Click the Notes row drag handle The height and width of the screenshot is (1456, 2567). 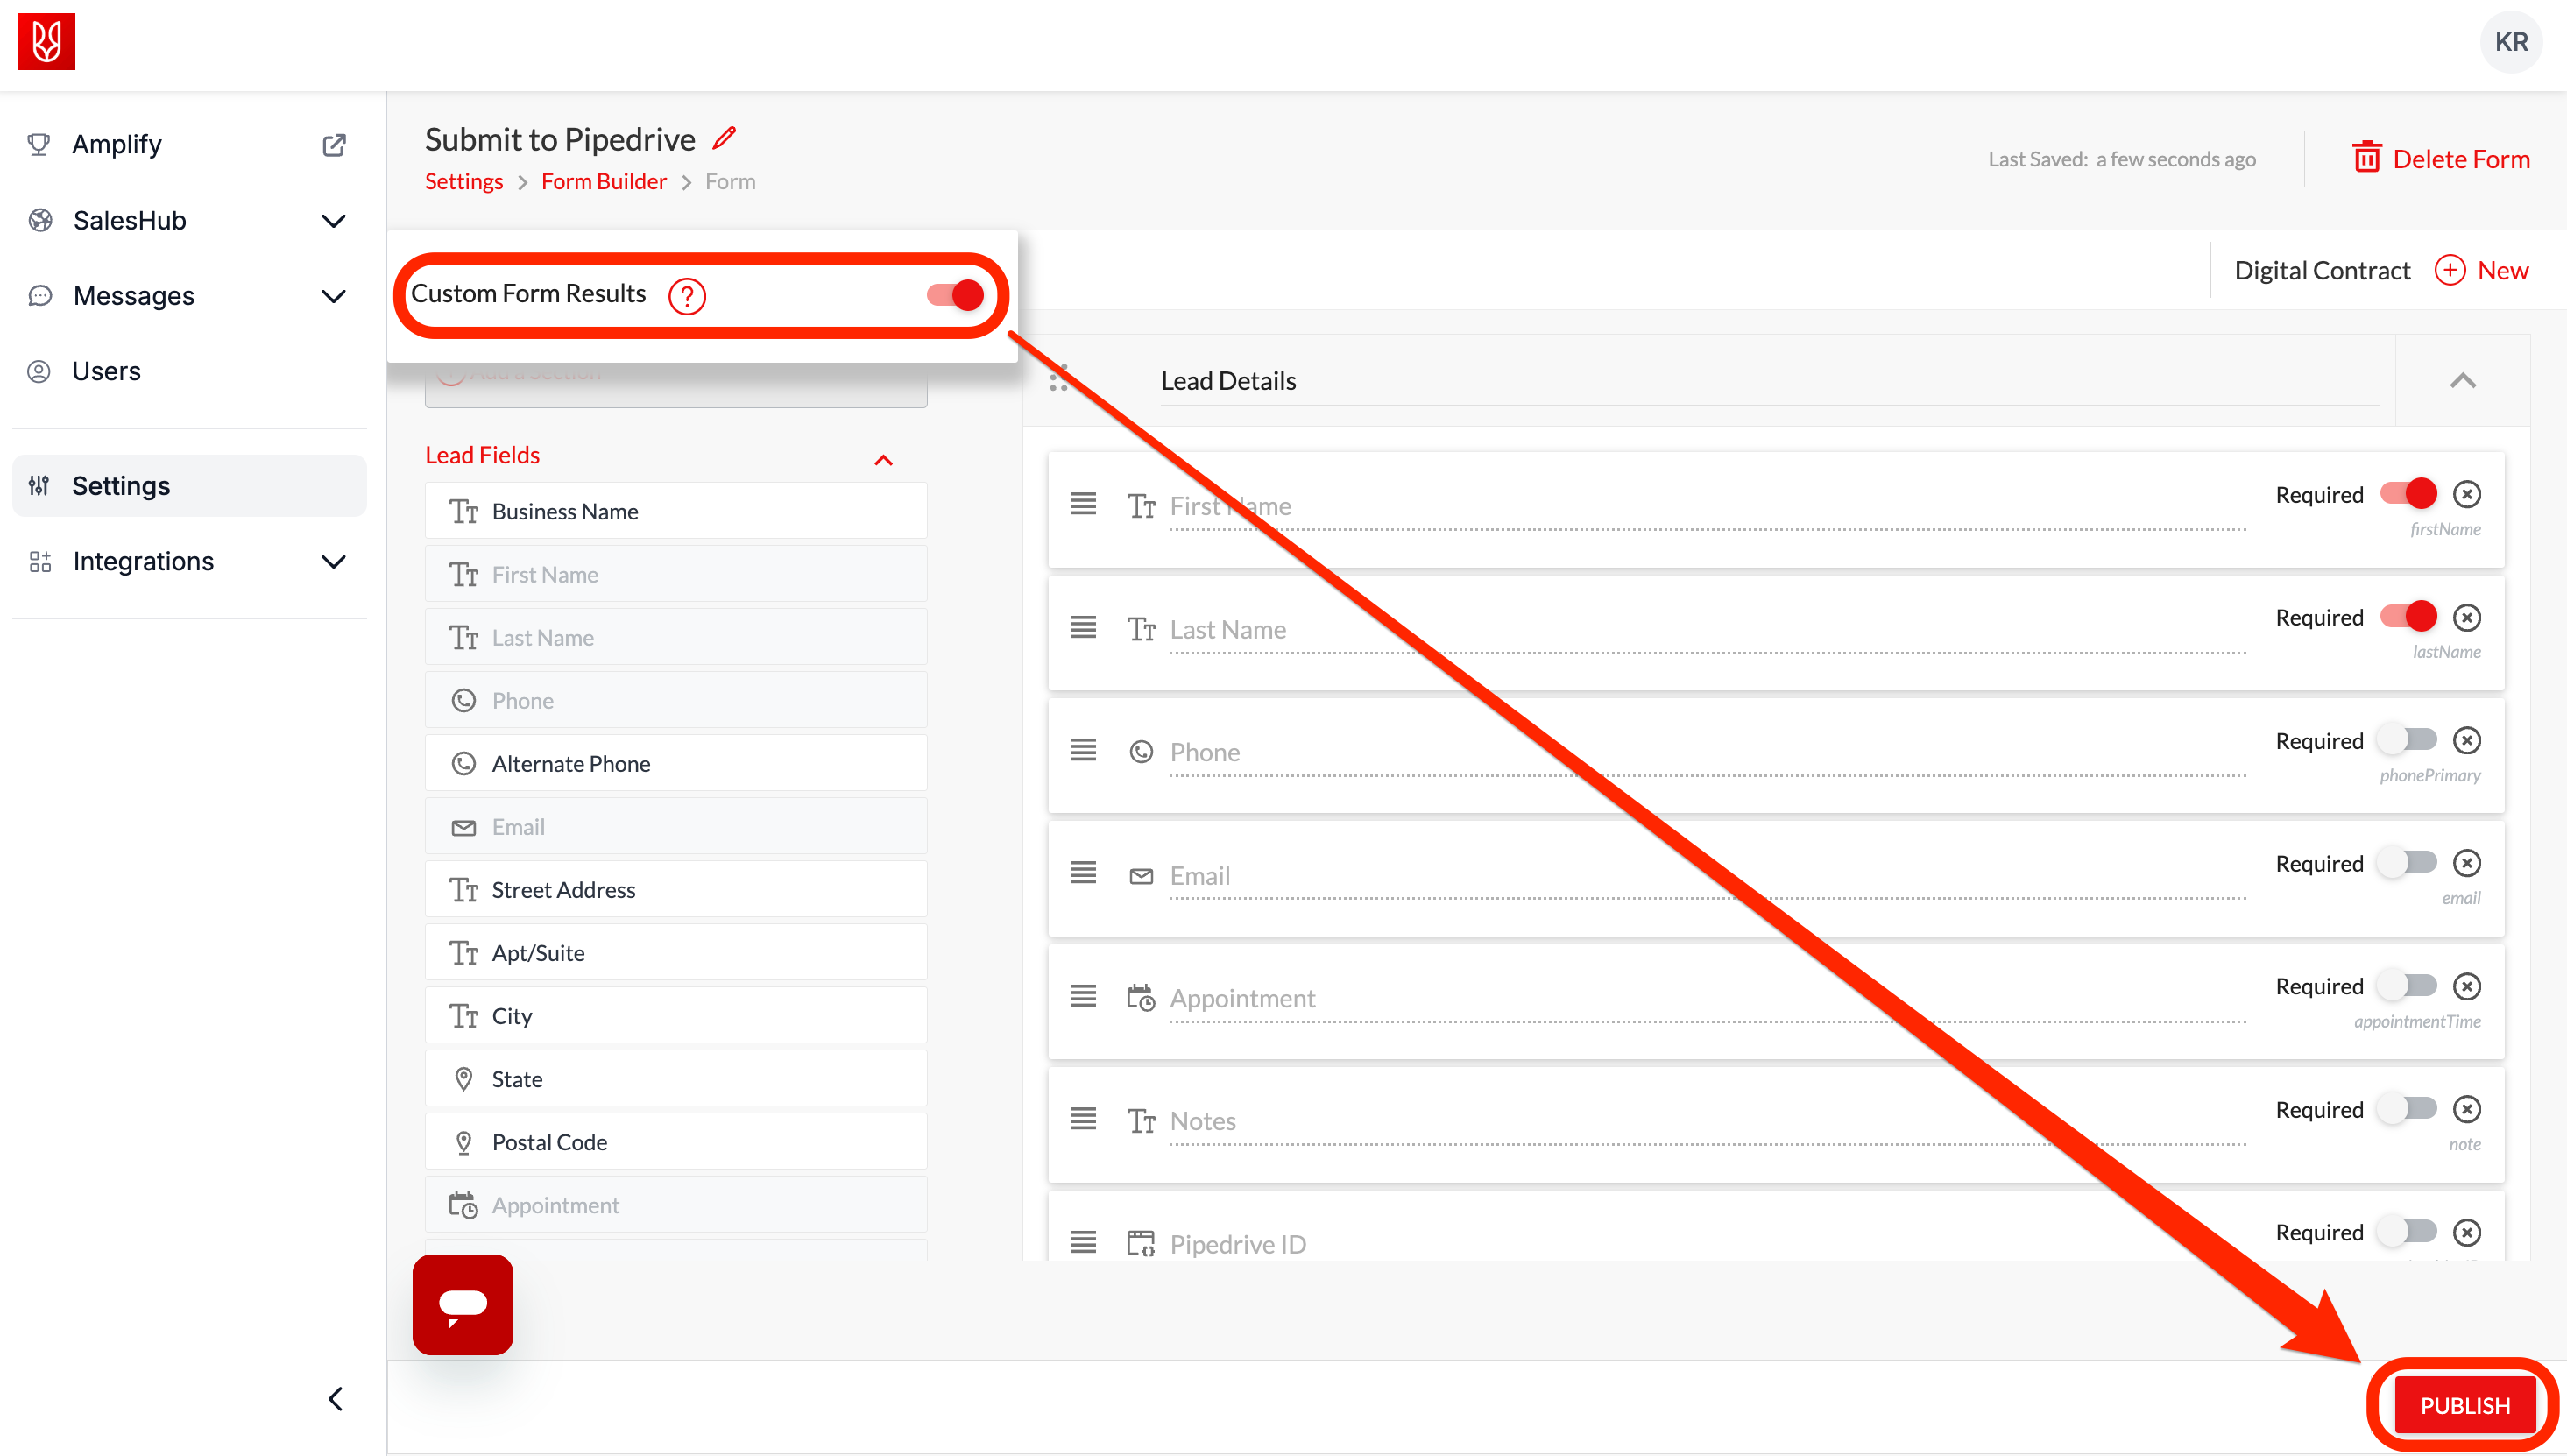click(x=1083, y=1118)
